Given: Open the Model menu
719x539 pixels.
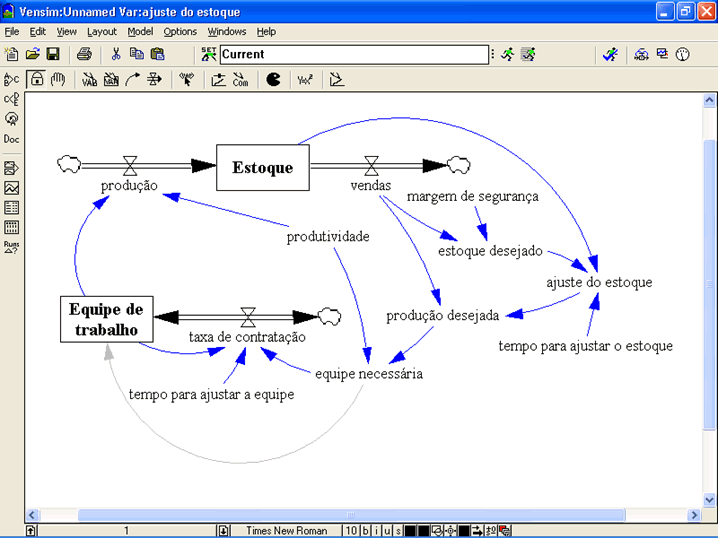Looking at the screenshot, I should [x=140, y=32].
